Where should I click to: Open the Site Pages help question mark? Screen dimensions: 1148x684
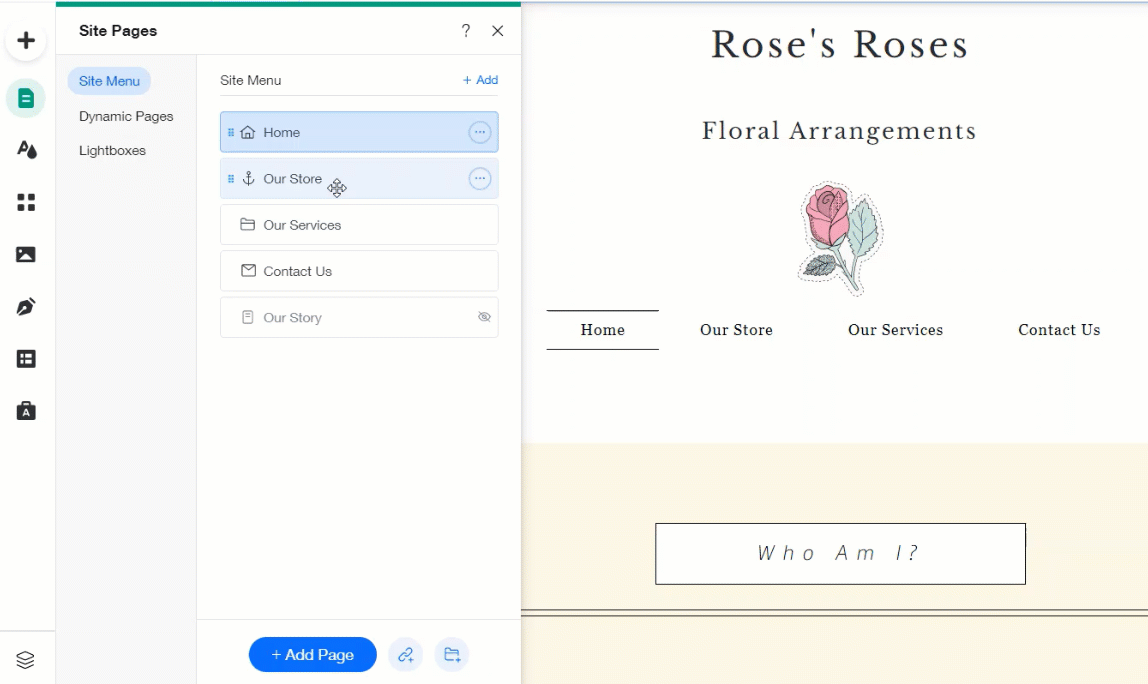465,31
